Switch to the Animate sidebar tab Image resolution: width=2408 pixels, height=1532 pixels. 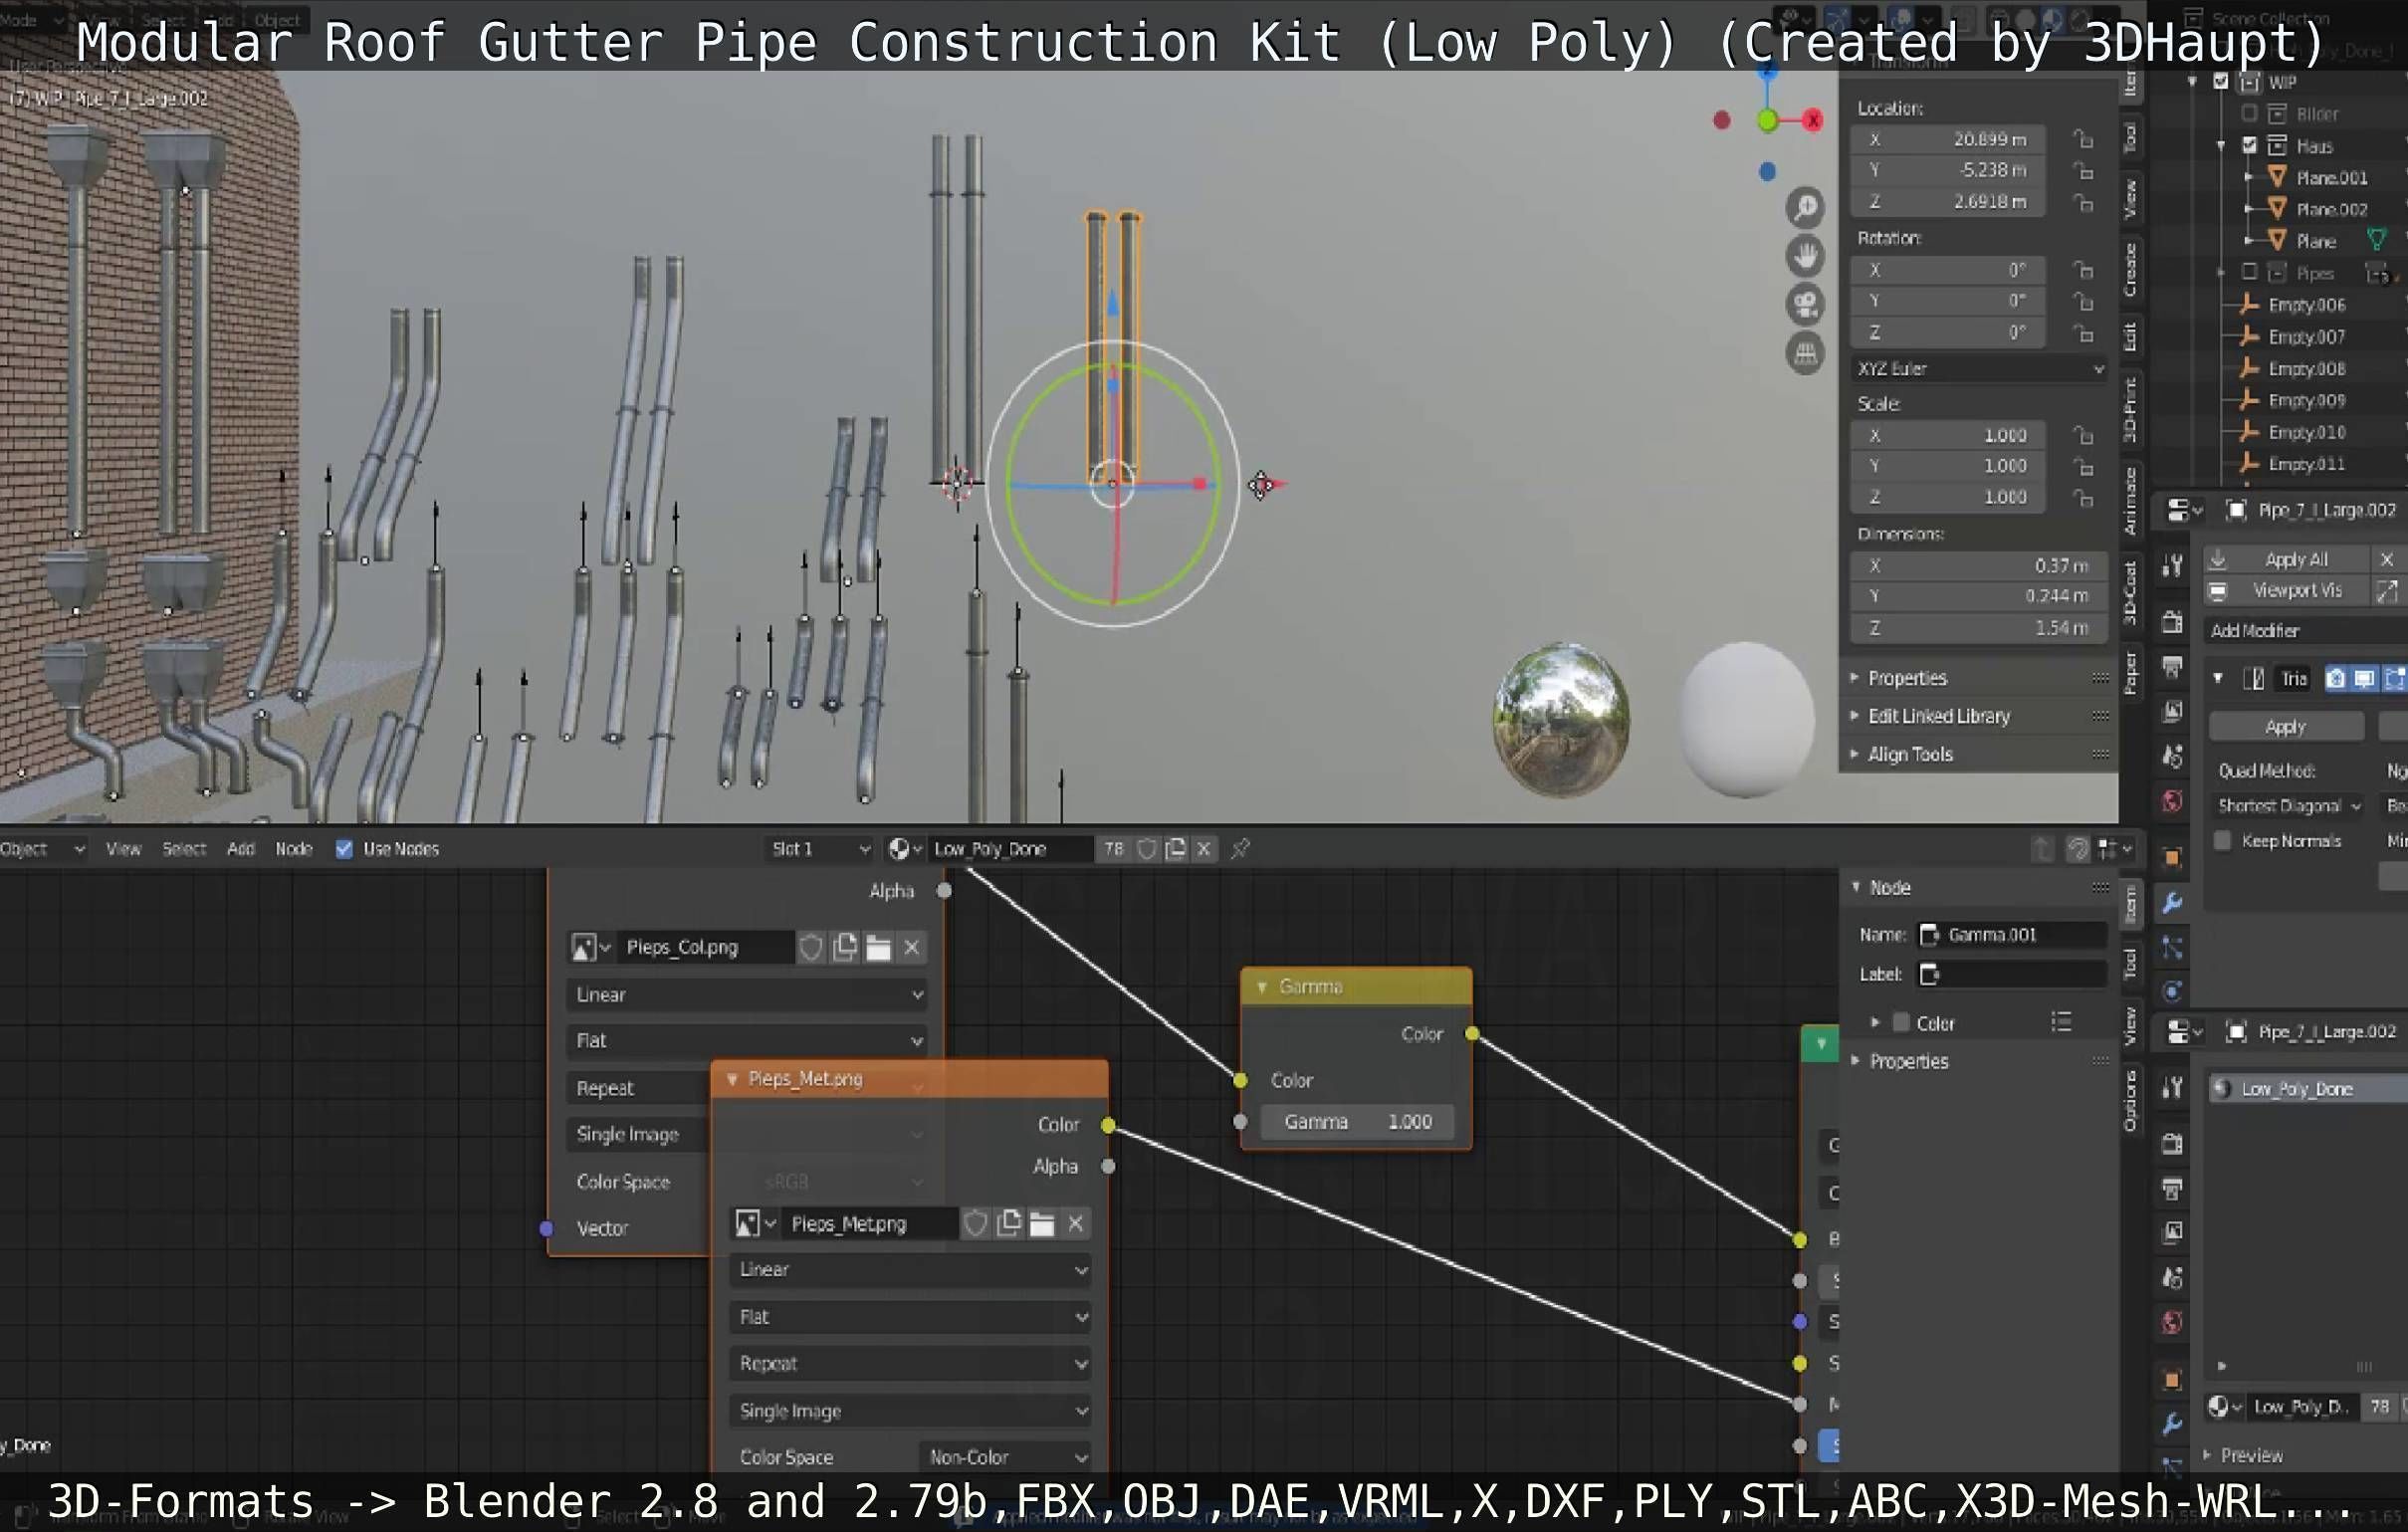click(x=2131, y=500)
